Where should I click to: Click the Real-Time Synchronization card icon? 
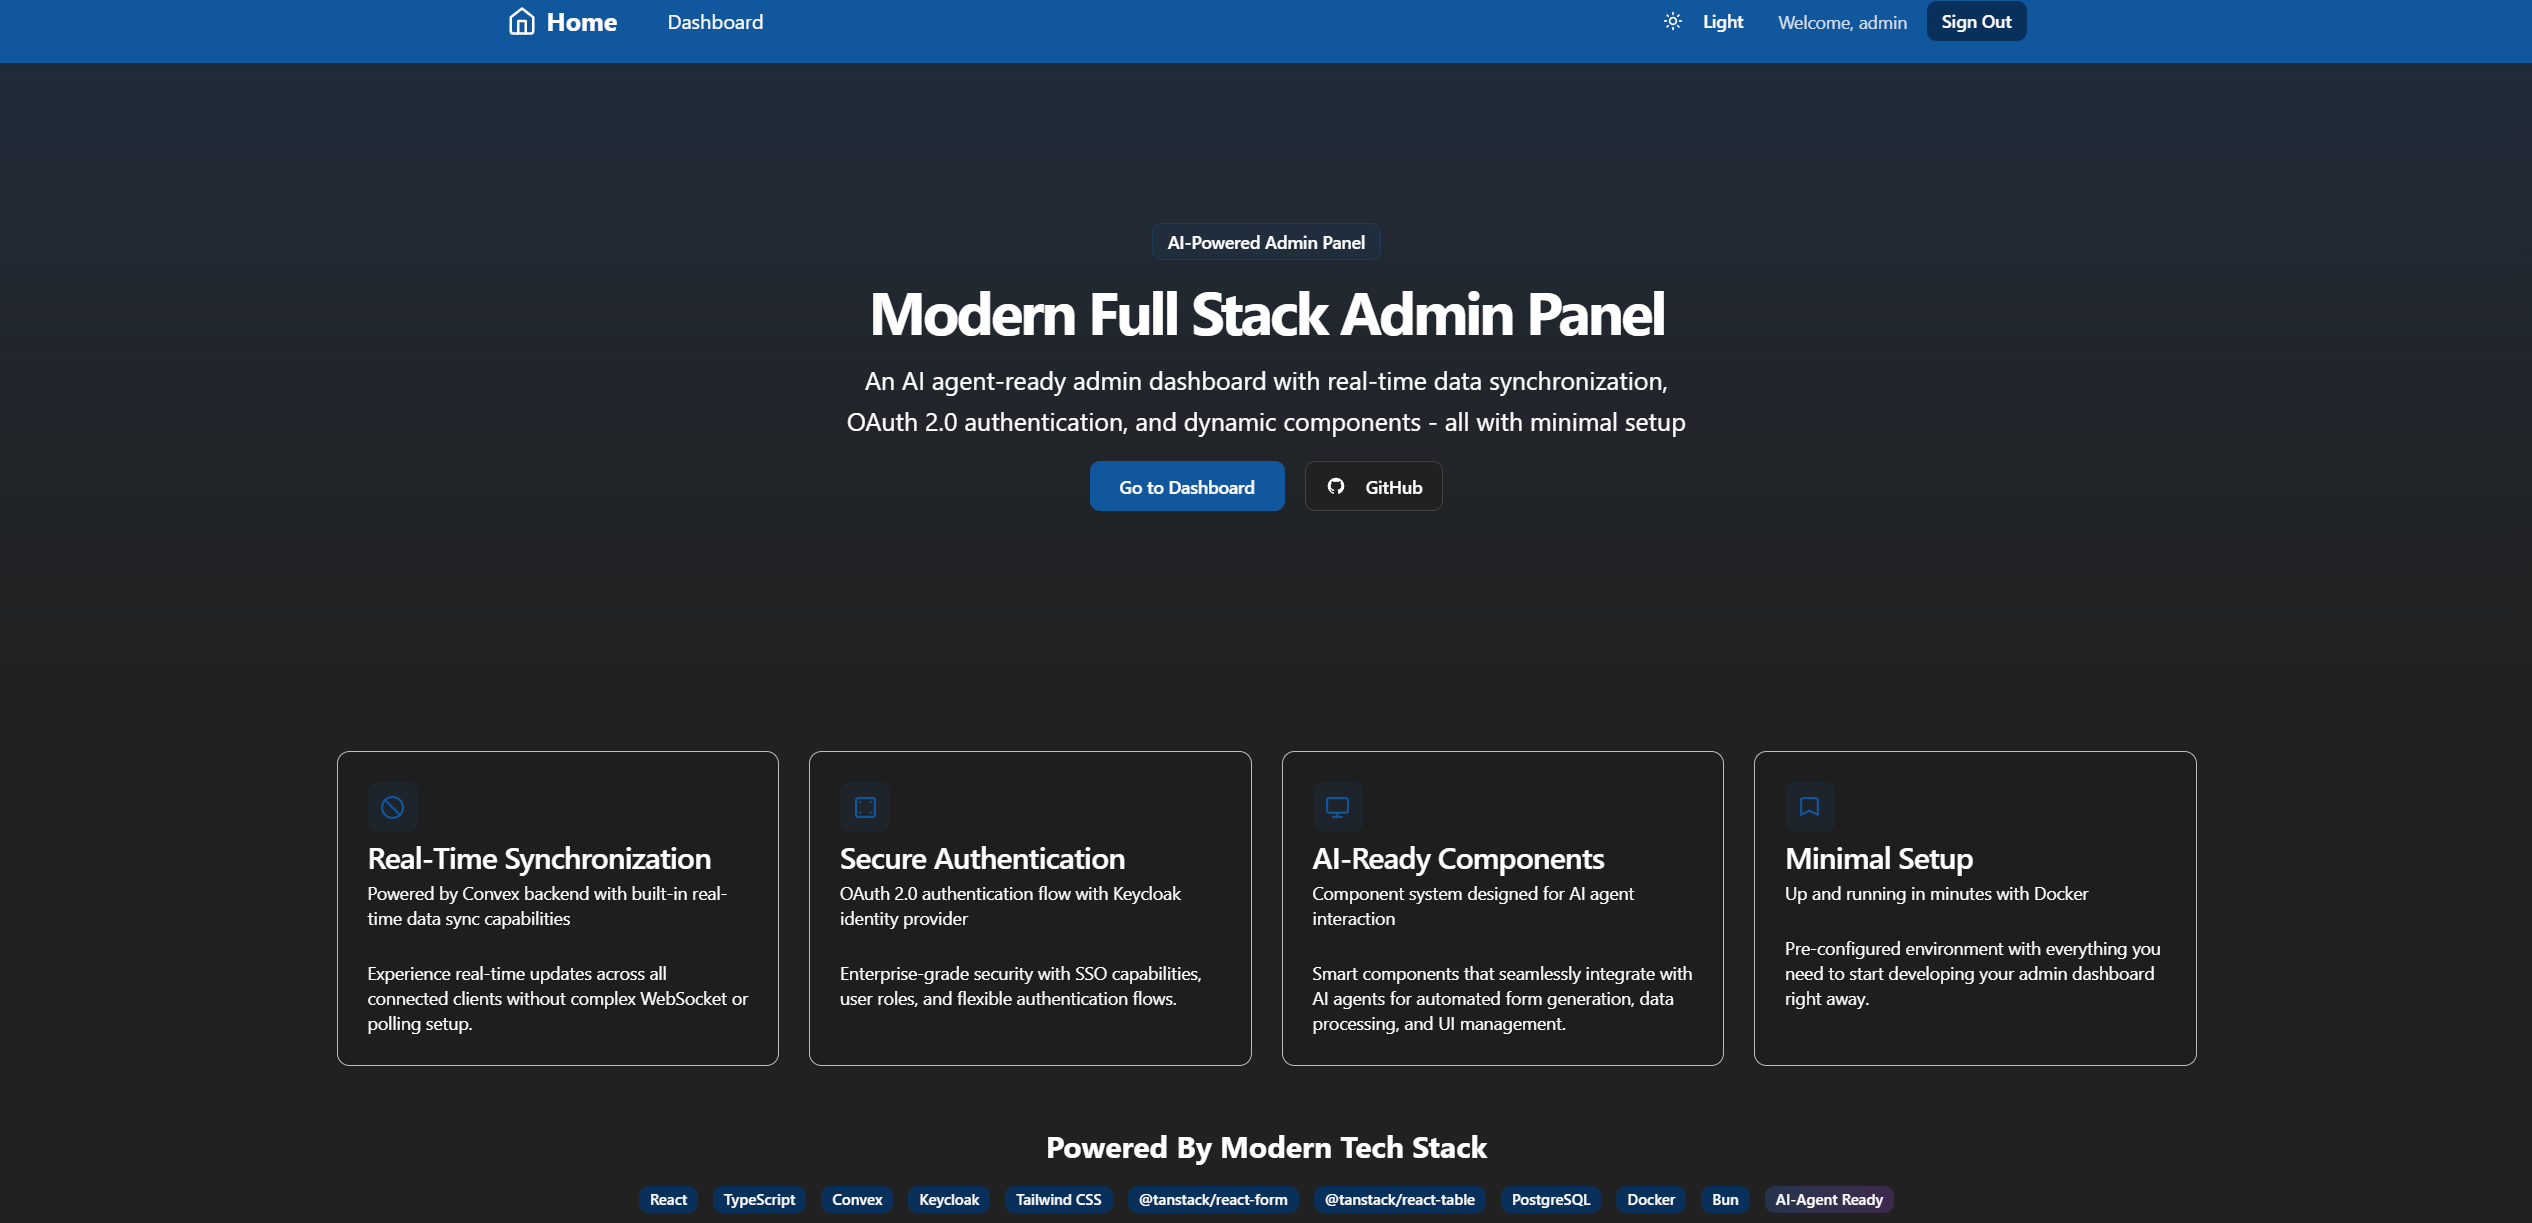pos(392,807)
